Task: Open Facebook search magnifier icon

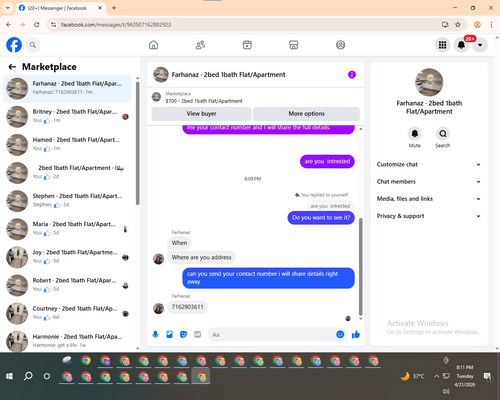Action: coord(33,45)
